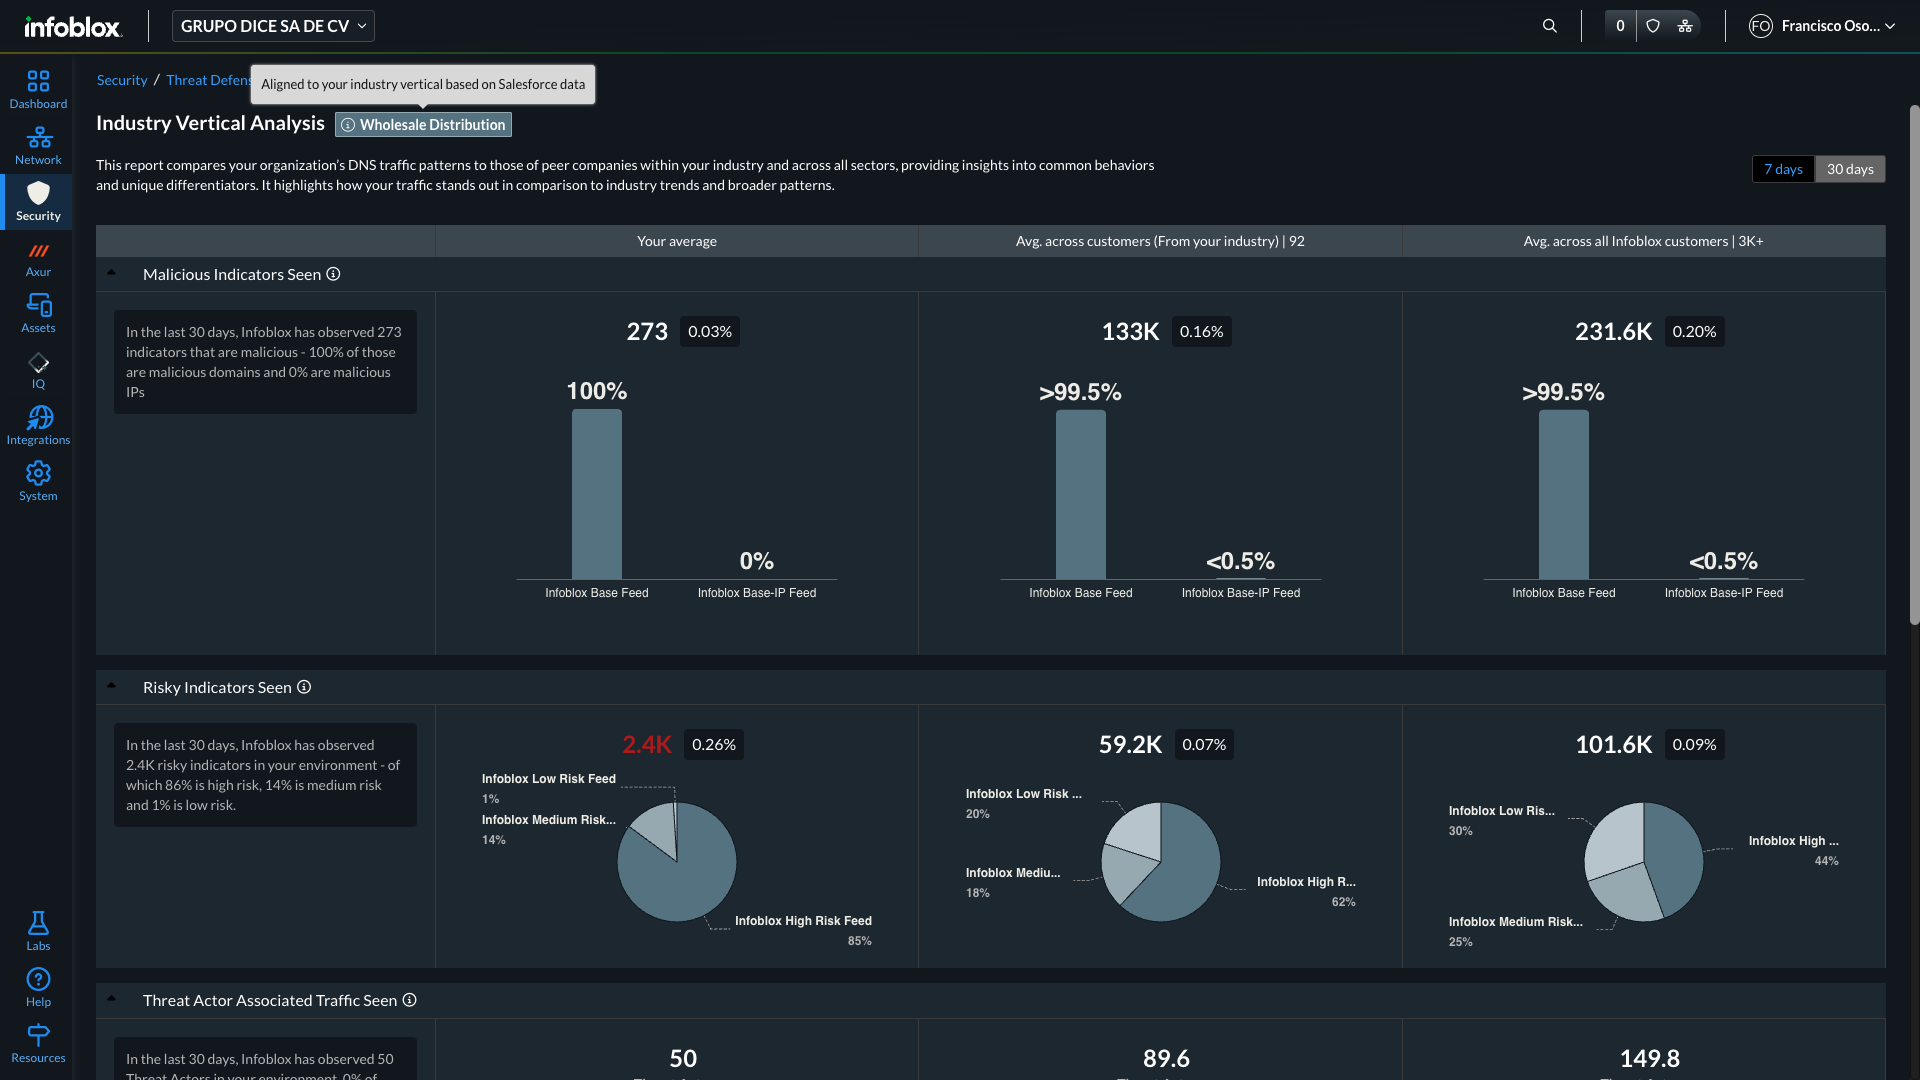Click the page vertical scrollbar
Viewport: 1920px width, 1080px height.
click(1914, 365)
